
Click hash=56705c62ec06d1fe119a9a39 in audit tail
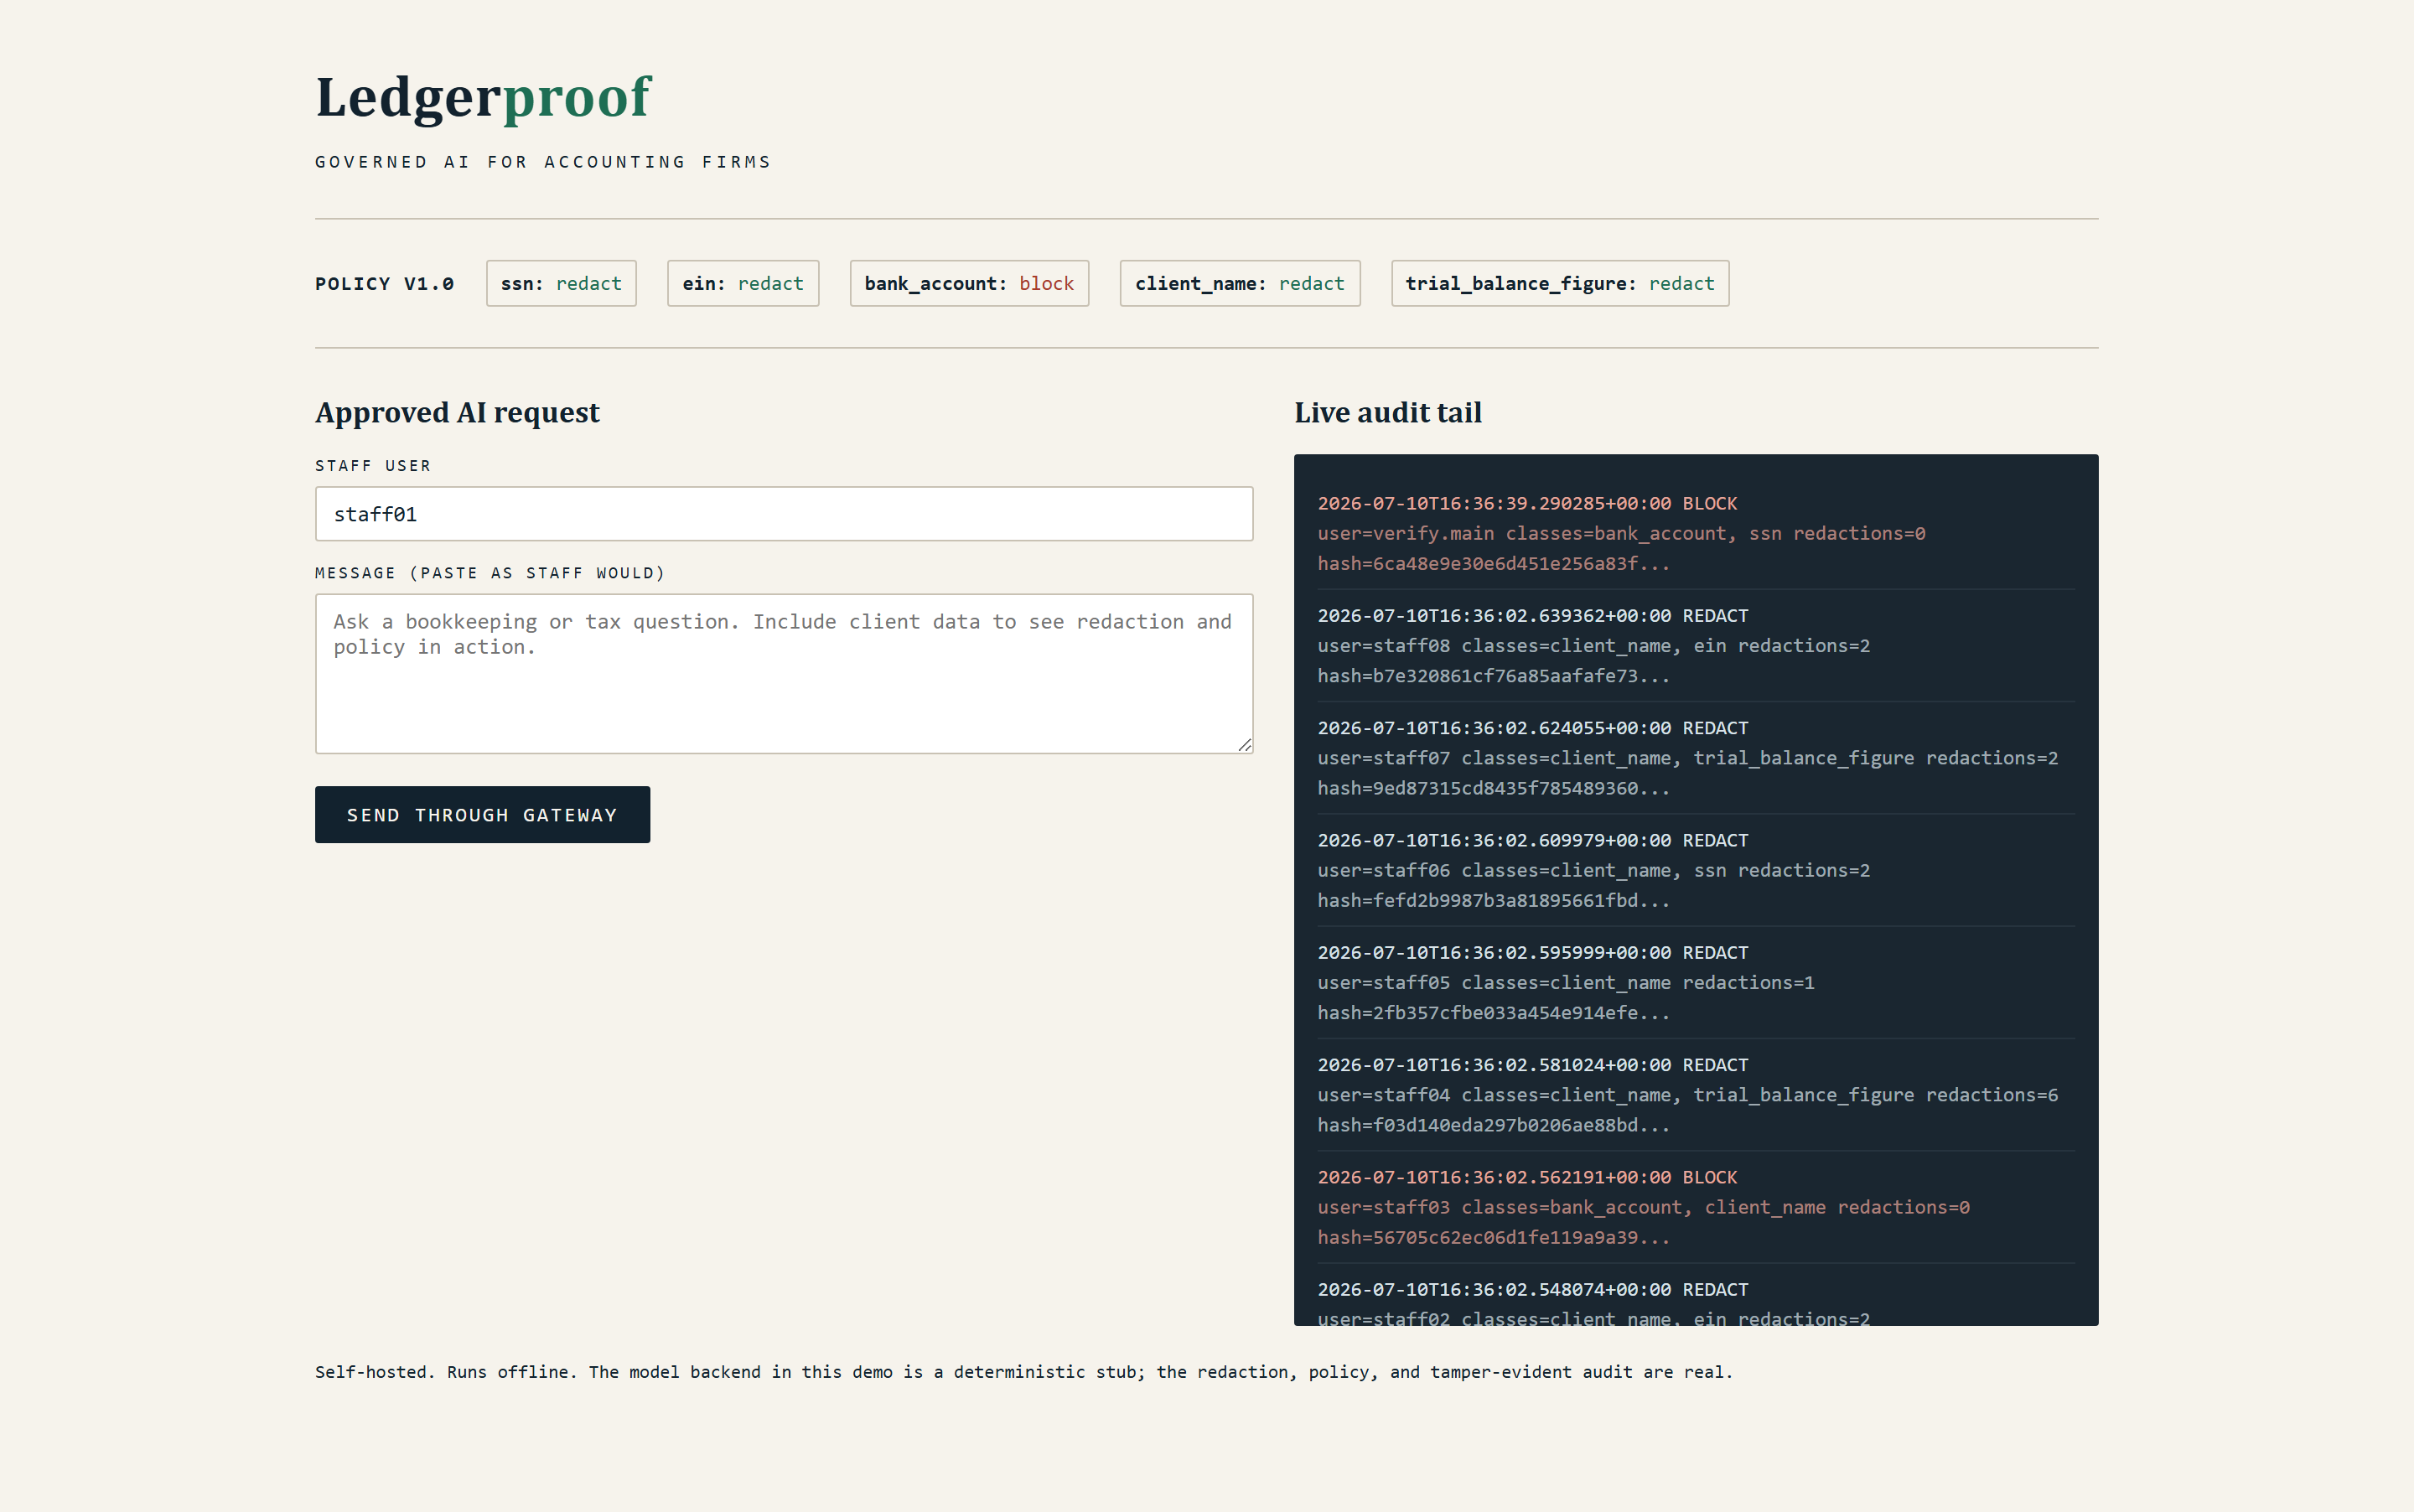pyautogui.click(x=1493, y=1238)
